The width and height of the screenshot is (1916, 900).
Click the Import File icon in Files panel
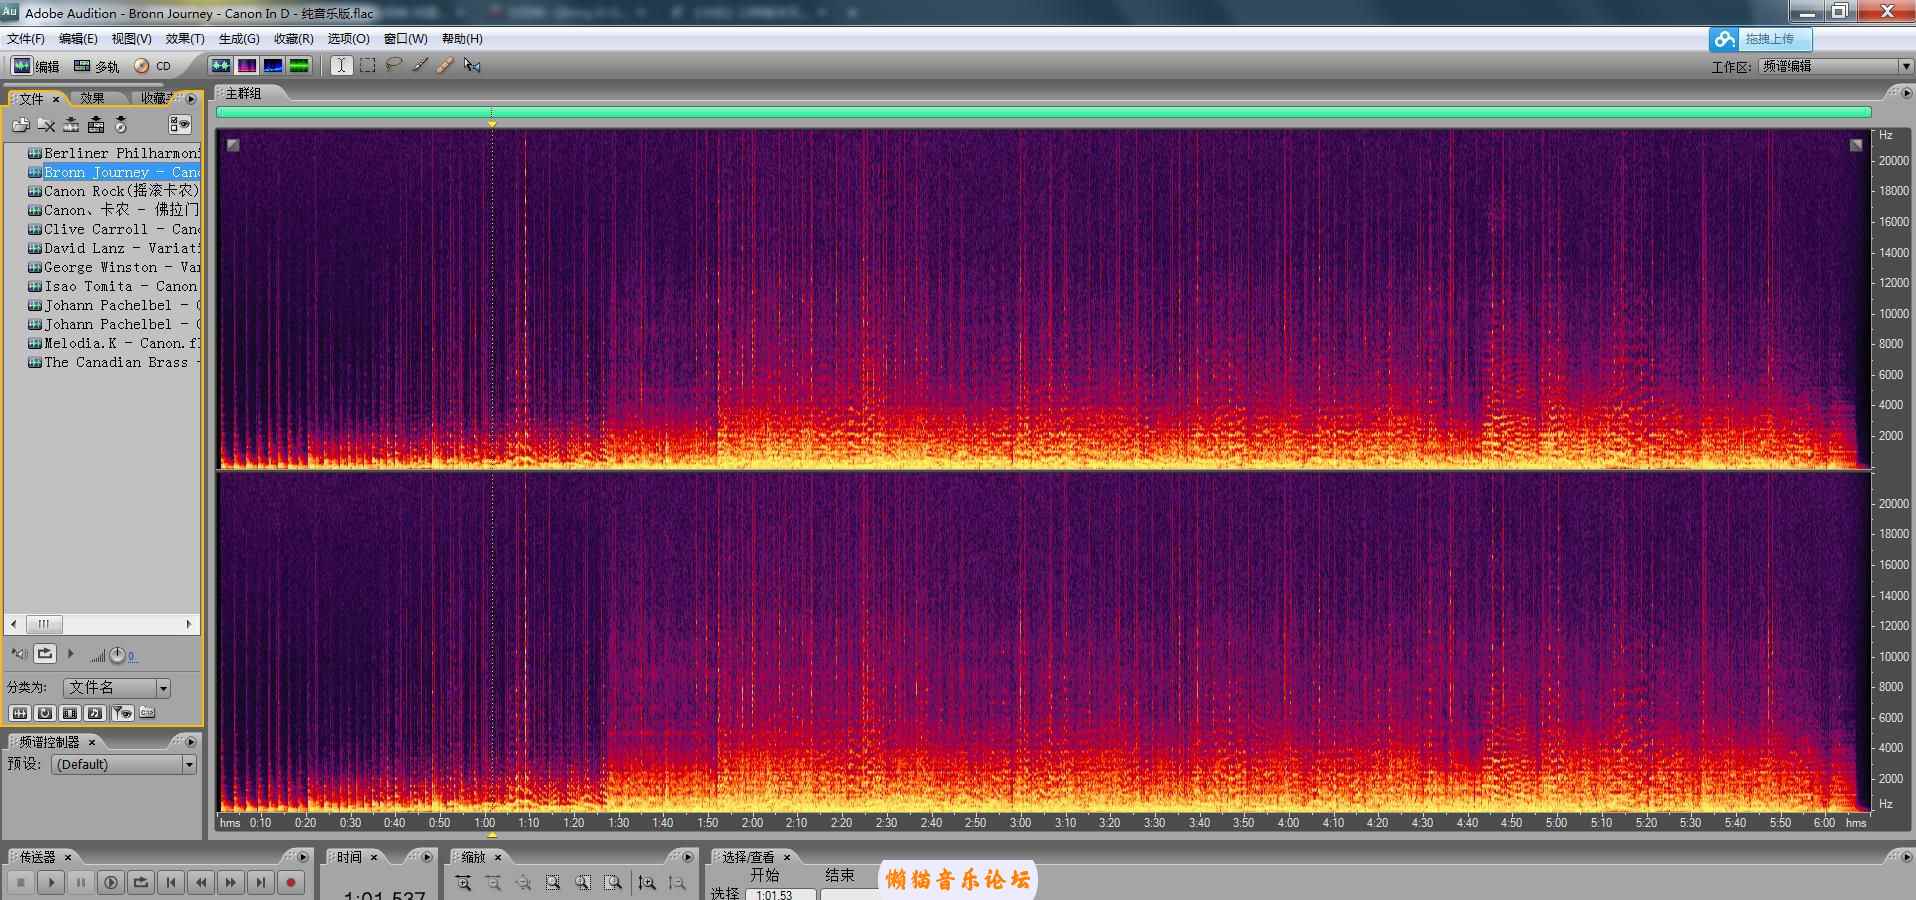20,125
